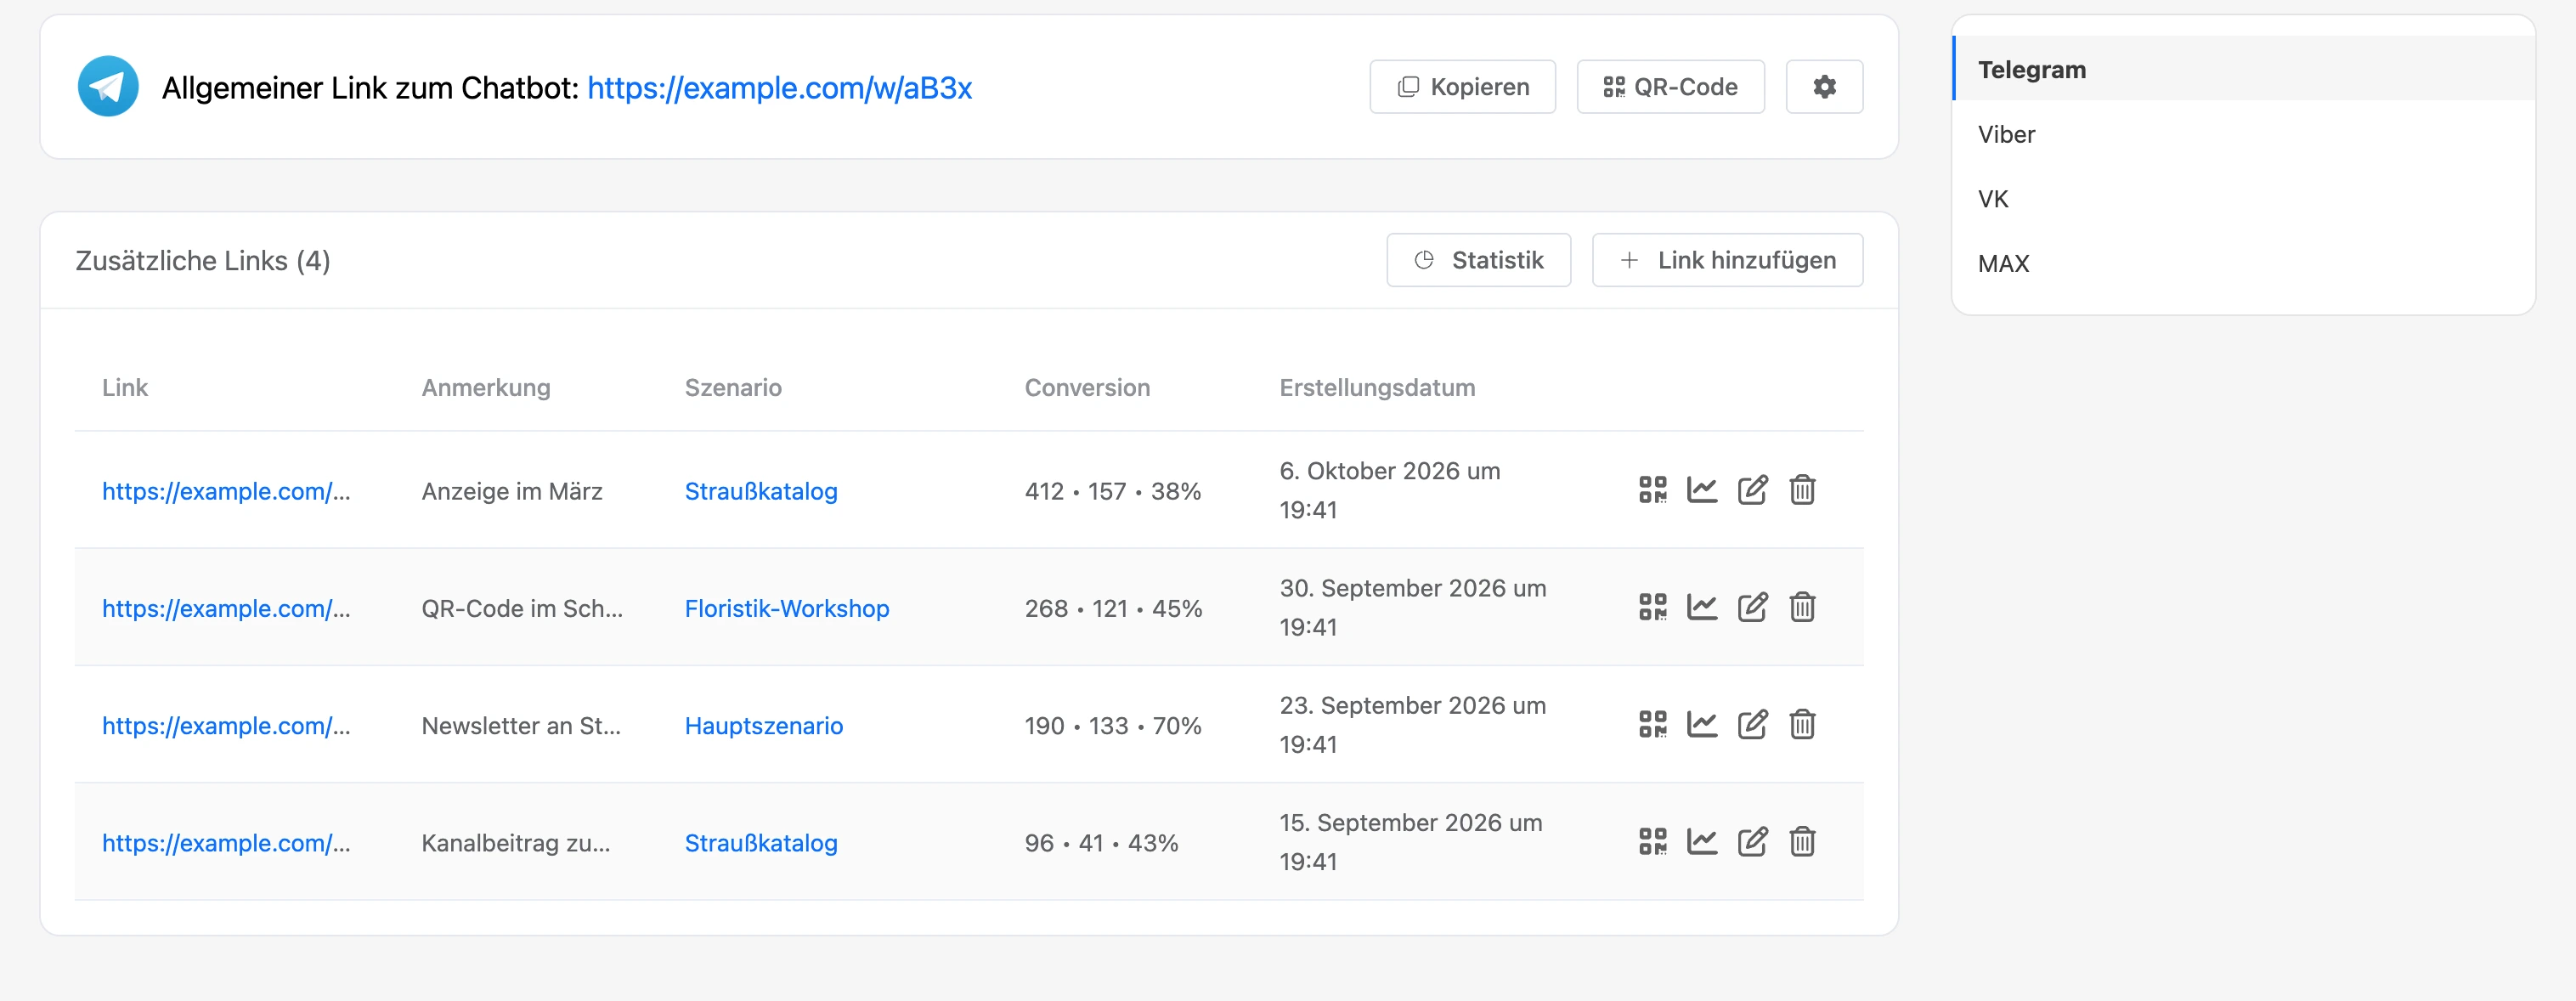
Task: Click the date '30. September 2026 um 19:41'
Action: 1413,607
